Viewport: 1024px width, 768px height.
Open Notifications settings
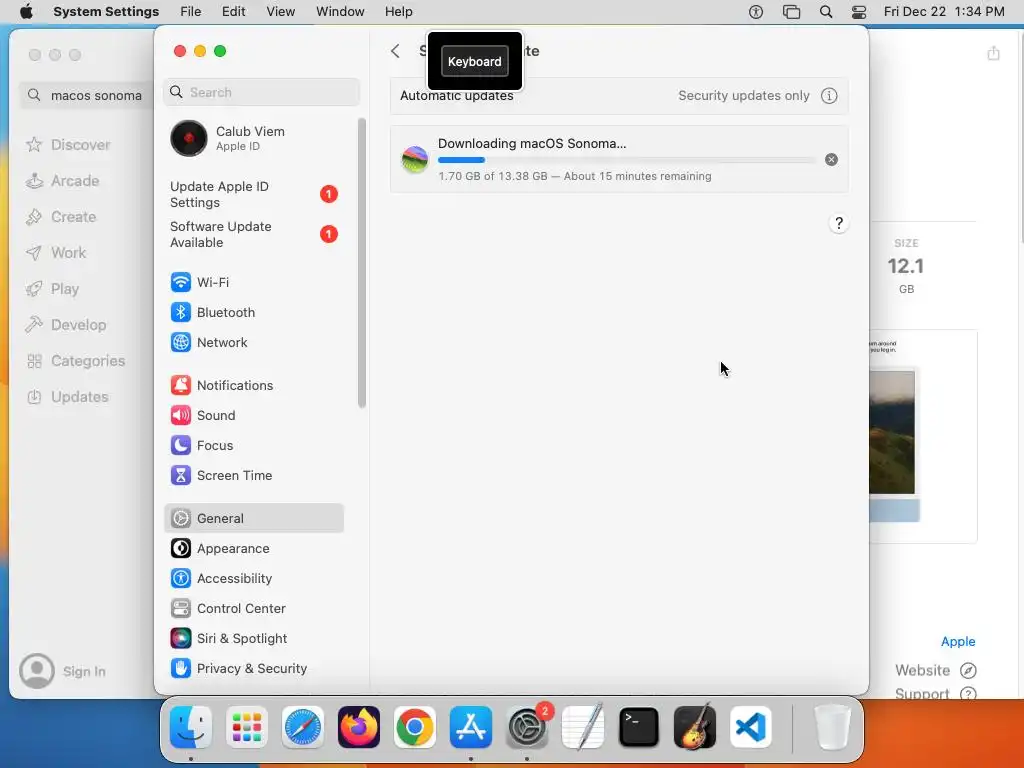pos(253,385)
